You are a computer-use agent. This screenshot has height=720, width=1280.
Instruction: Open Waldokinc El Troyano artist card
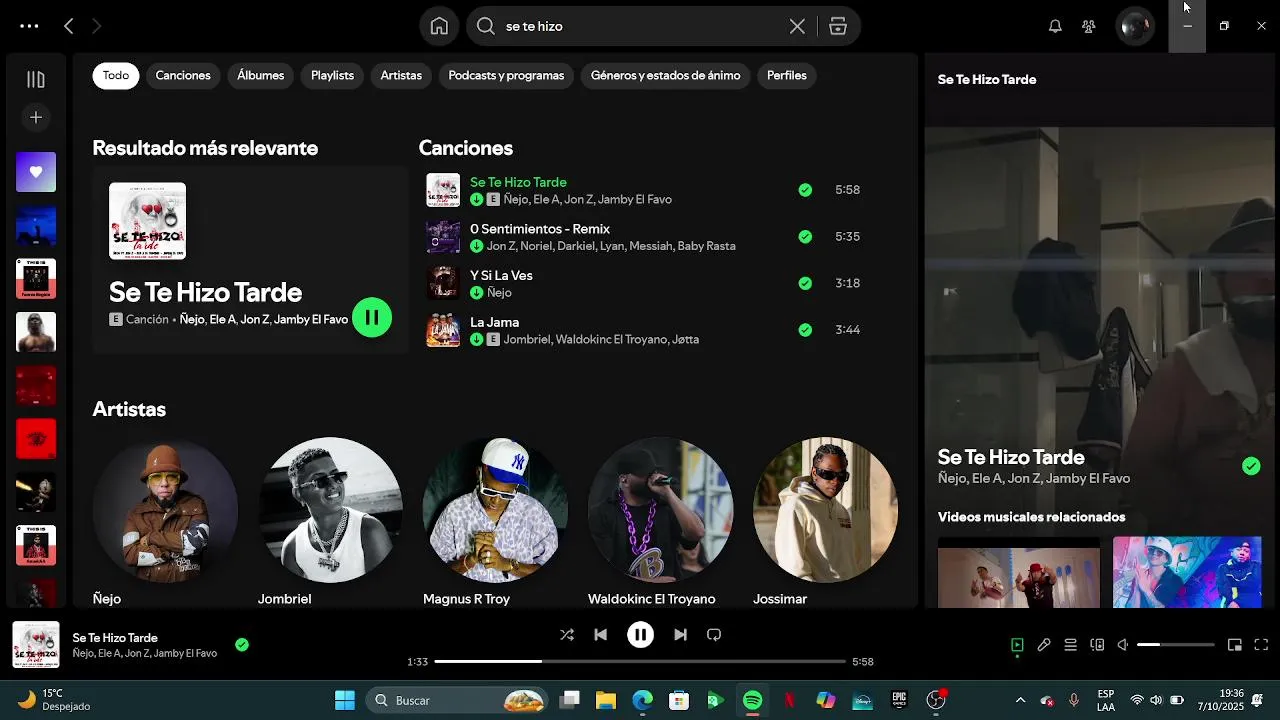(660, 522)
